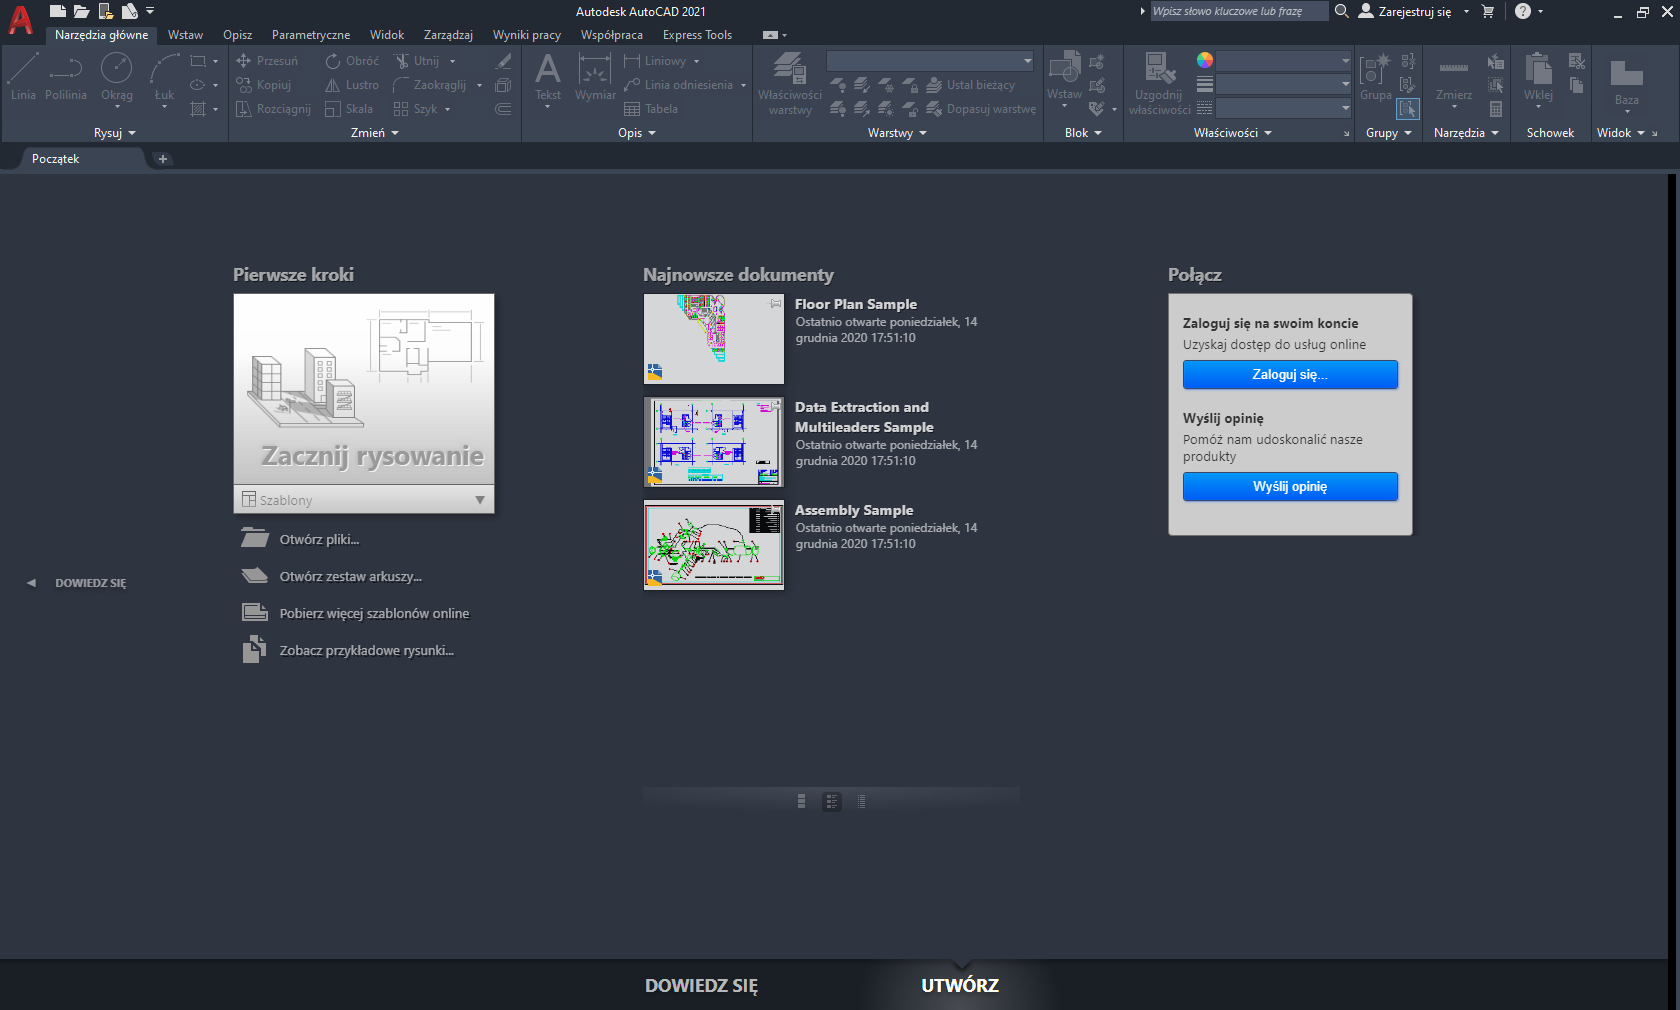1680x1010 pixels.
Task: Open the Parametryczne ribbon tab
Action: point(311,35)
